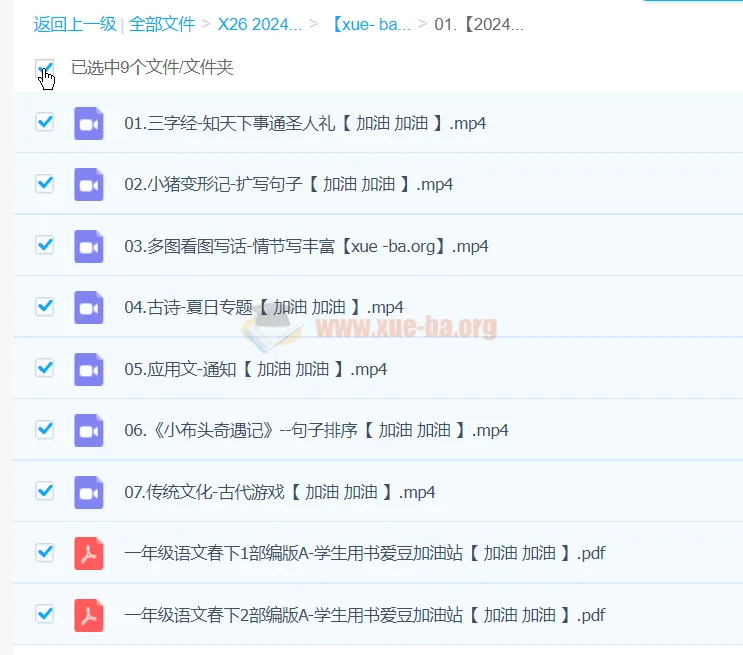This screenshot has height=655, width=743.
Task: Open the file name 04.古诗-夏日专题 .mp4
Action: [263, 307]
